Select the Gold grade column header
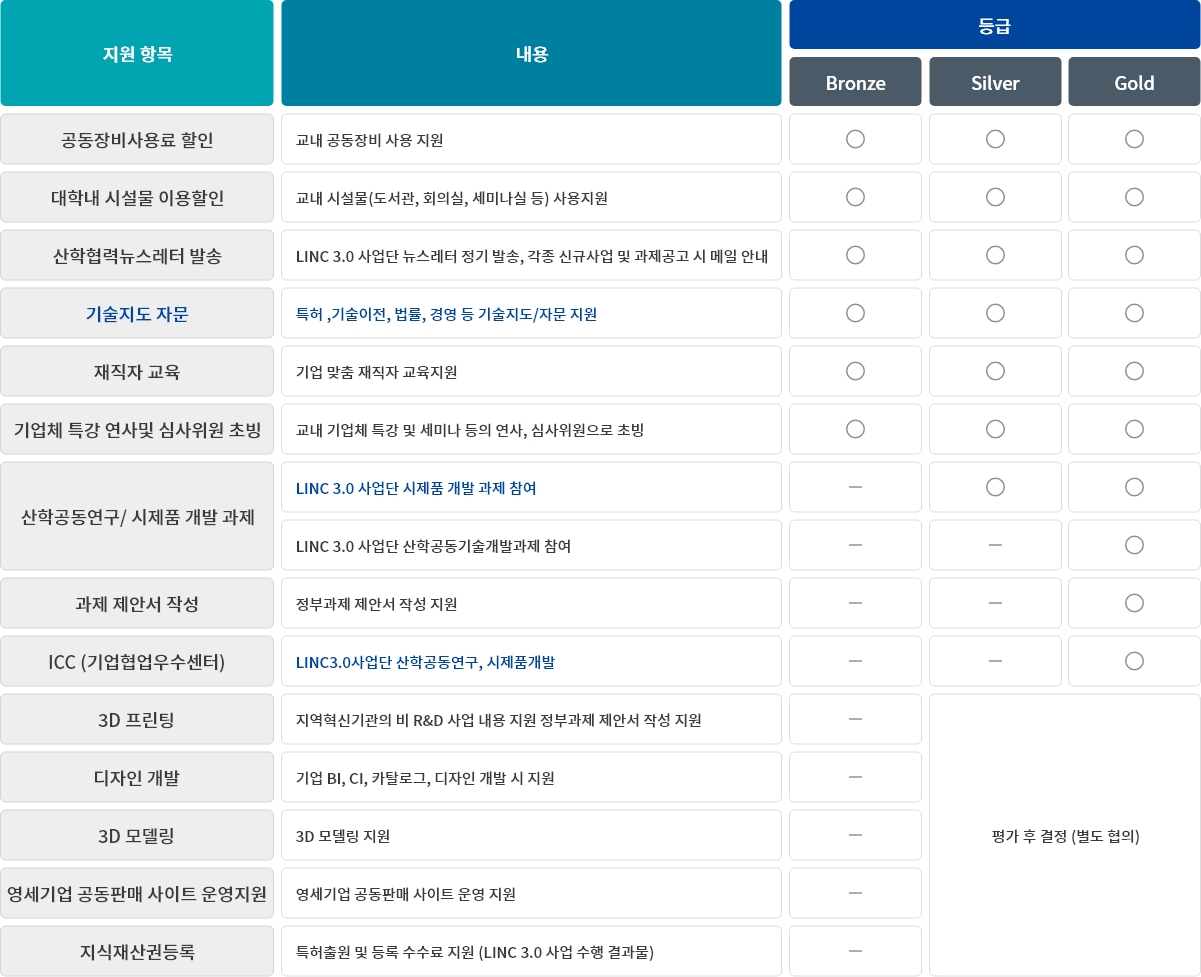The height and width of the screenshot is (977, 1201). [1134, 83]
